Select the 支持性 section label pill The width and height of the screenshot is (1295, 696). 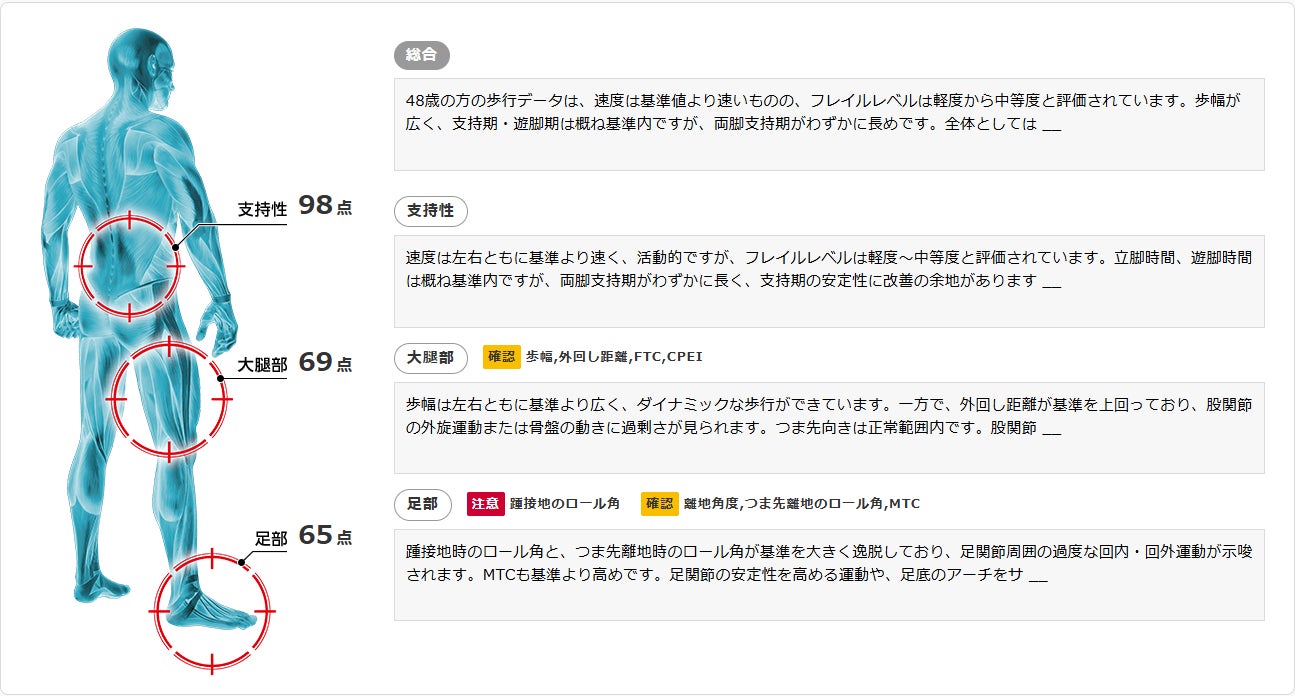click(x=430, y=211)
